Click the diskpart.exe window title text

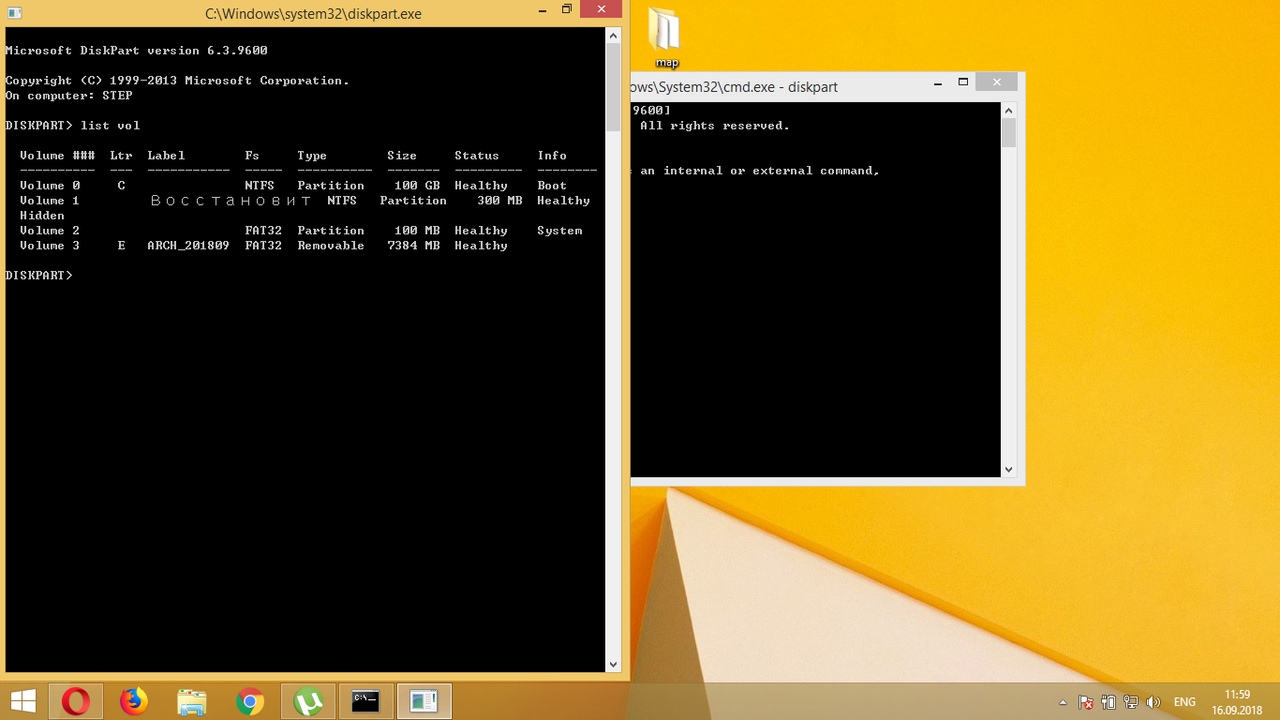313,14
